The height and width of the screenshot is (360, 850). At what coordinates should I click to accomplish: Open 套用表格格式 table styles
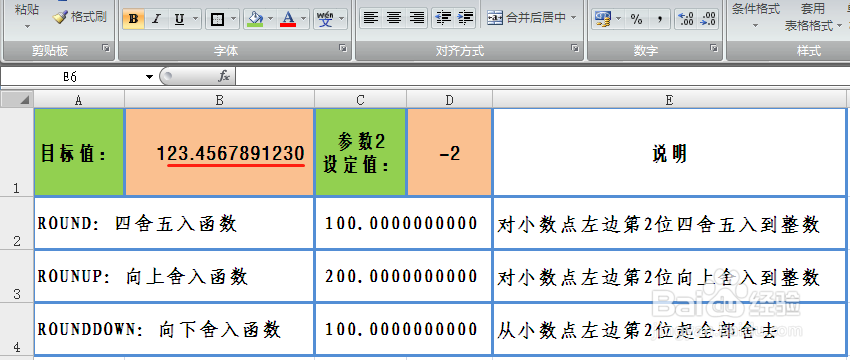point(814,17)
